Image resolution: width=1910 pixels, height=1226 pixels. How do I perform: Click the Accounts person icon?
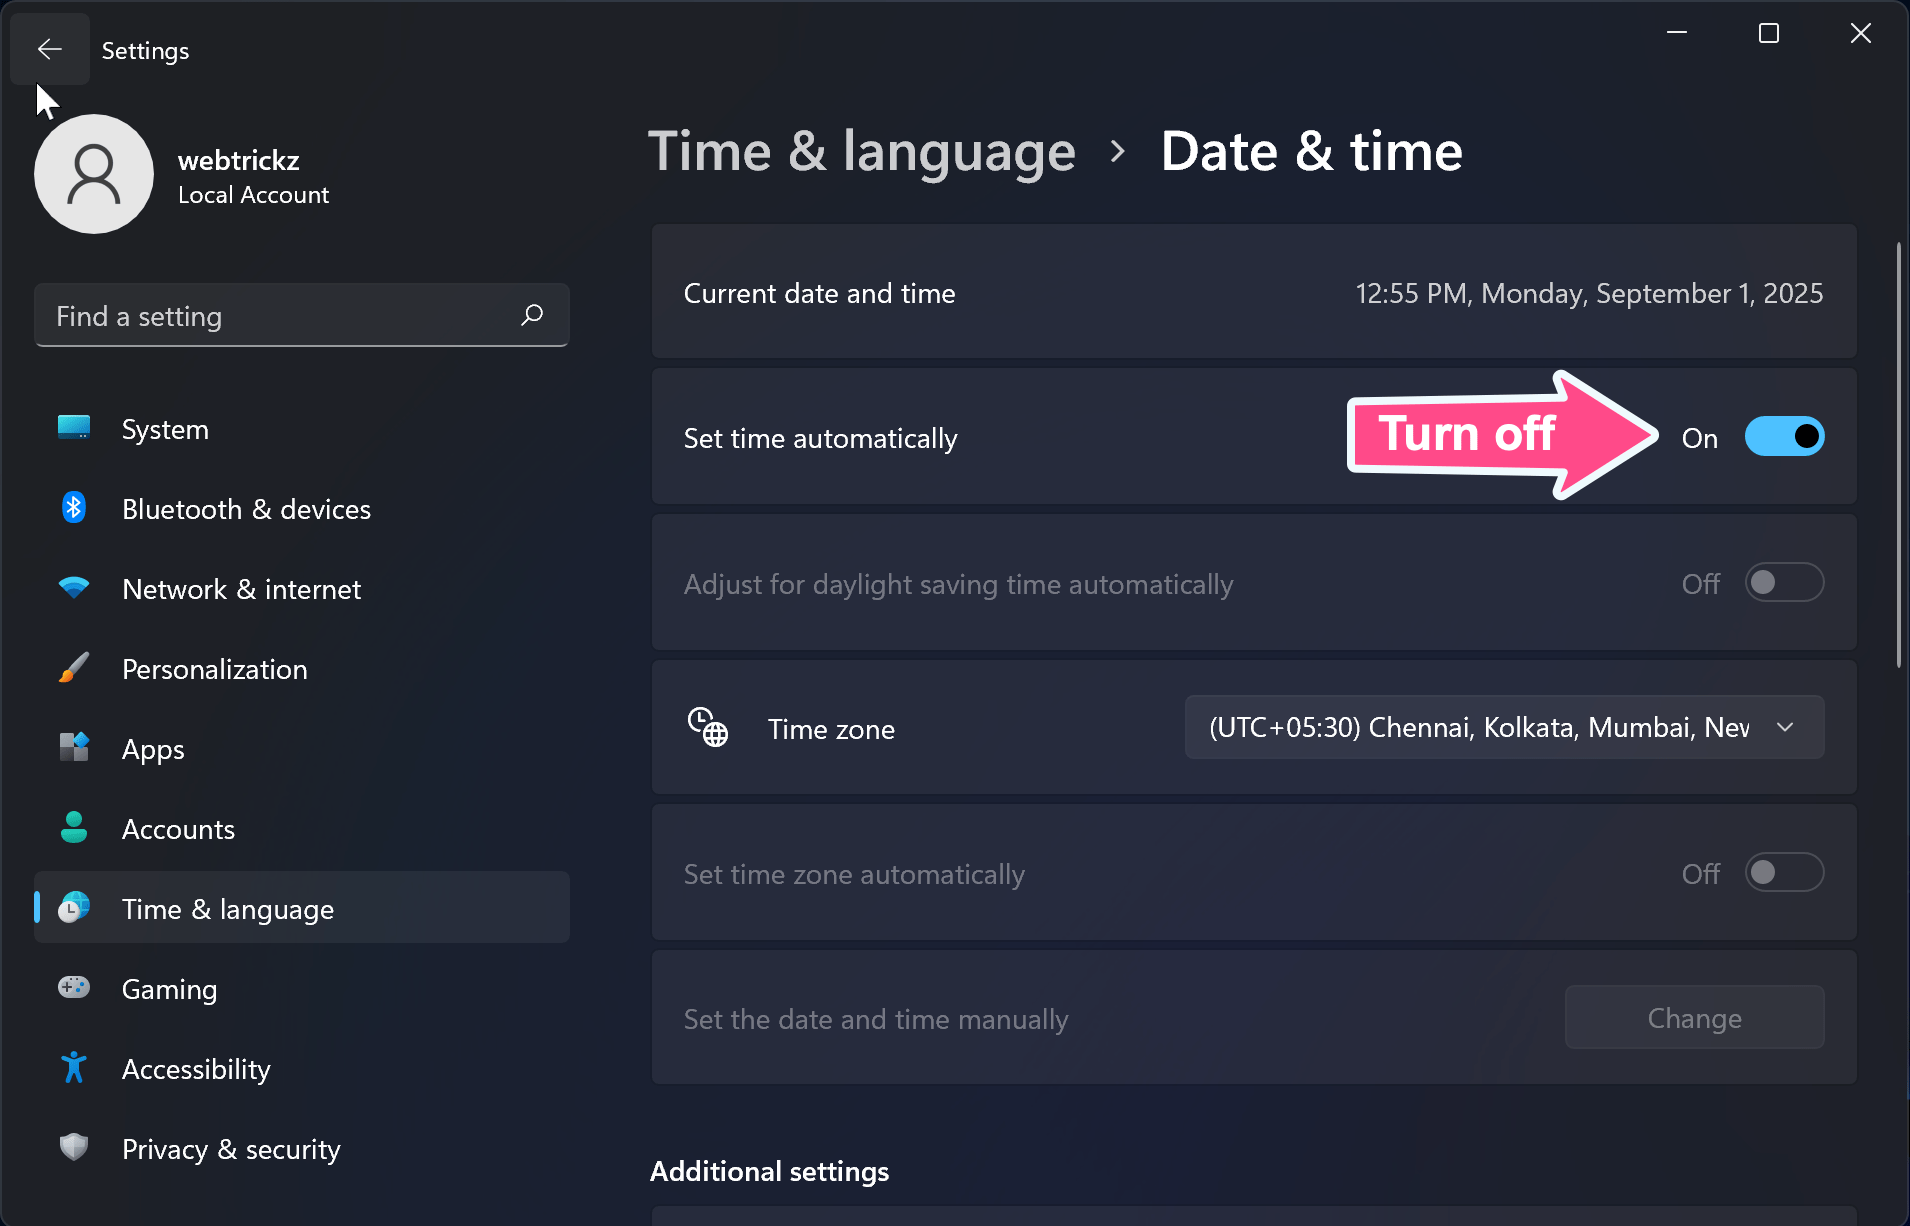pos(73,828)
